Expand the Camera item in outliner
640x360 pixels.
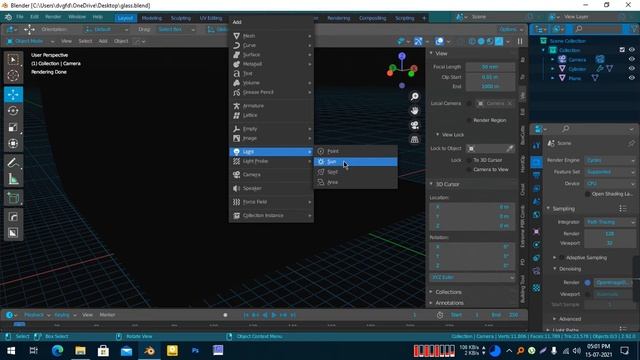click(553, 60)
